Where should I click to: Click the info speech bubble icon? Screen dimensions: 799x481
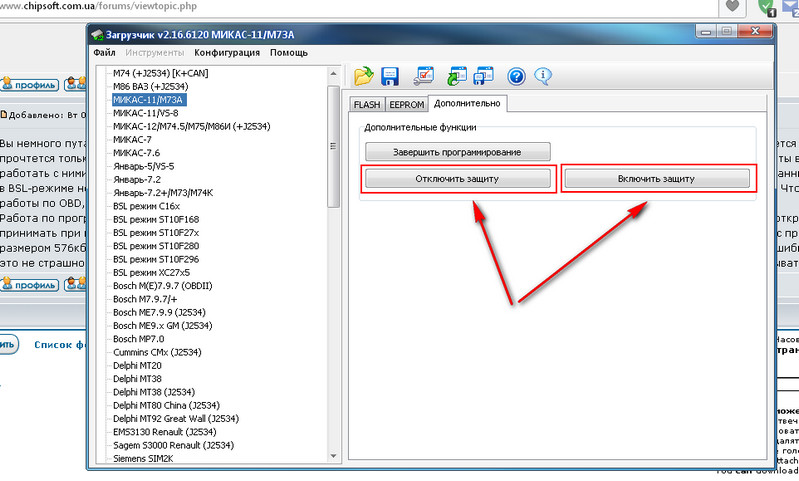tap(543, 76)
